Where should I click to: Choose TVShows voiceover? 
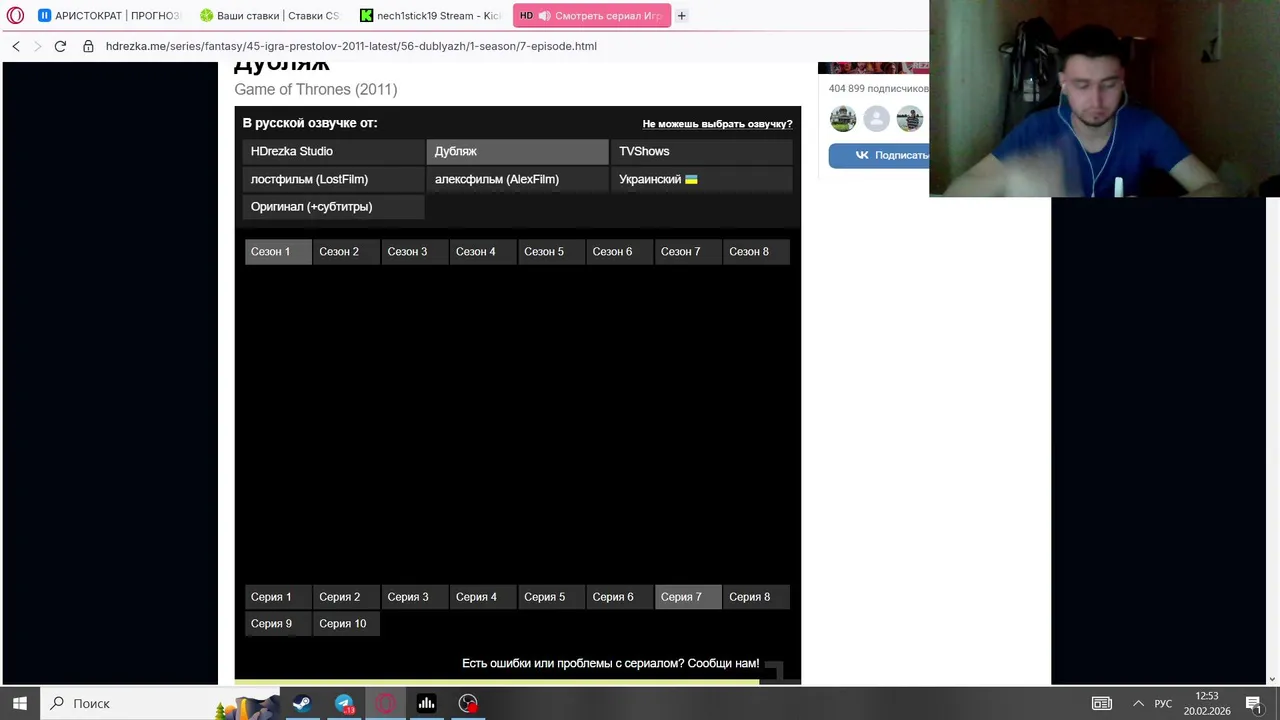701,151
